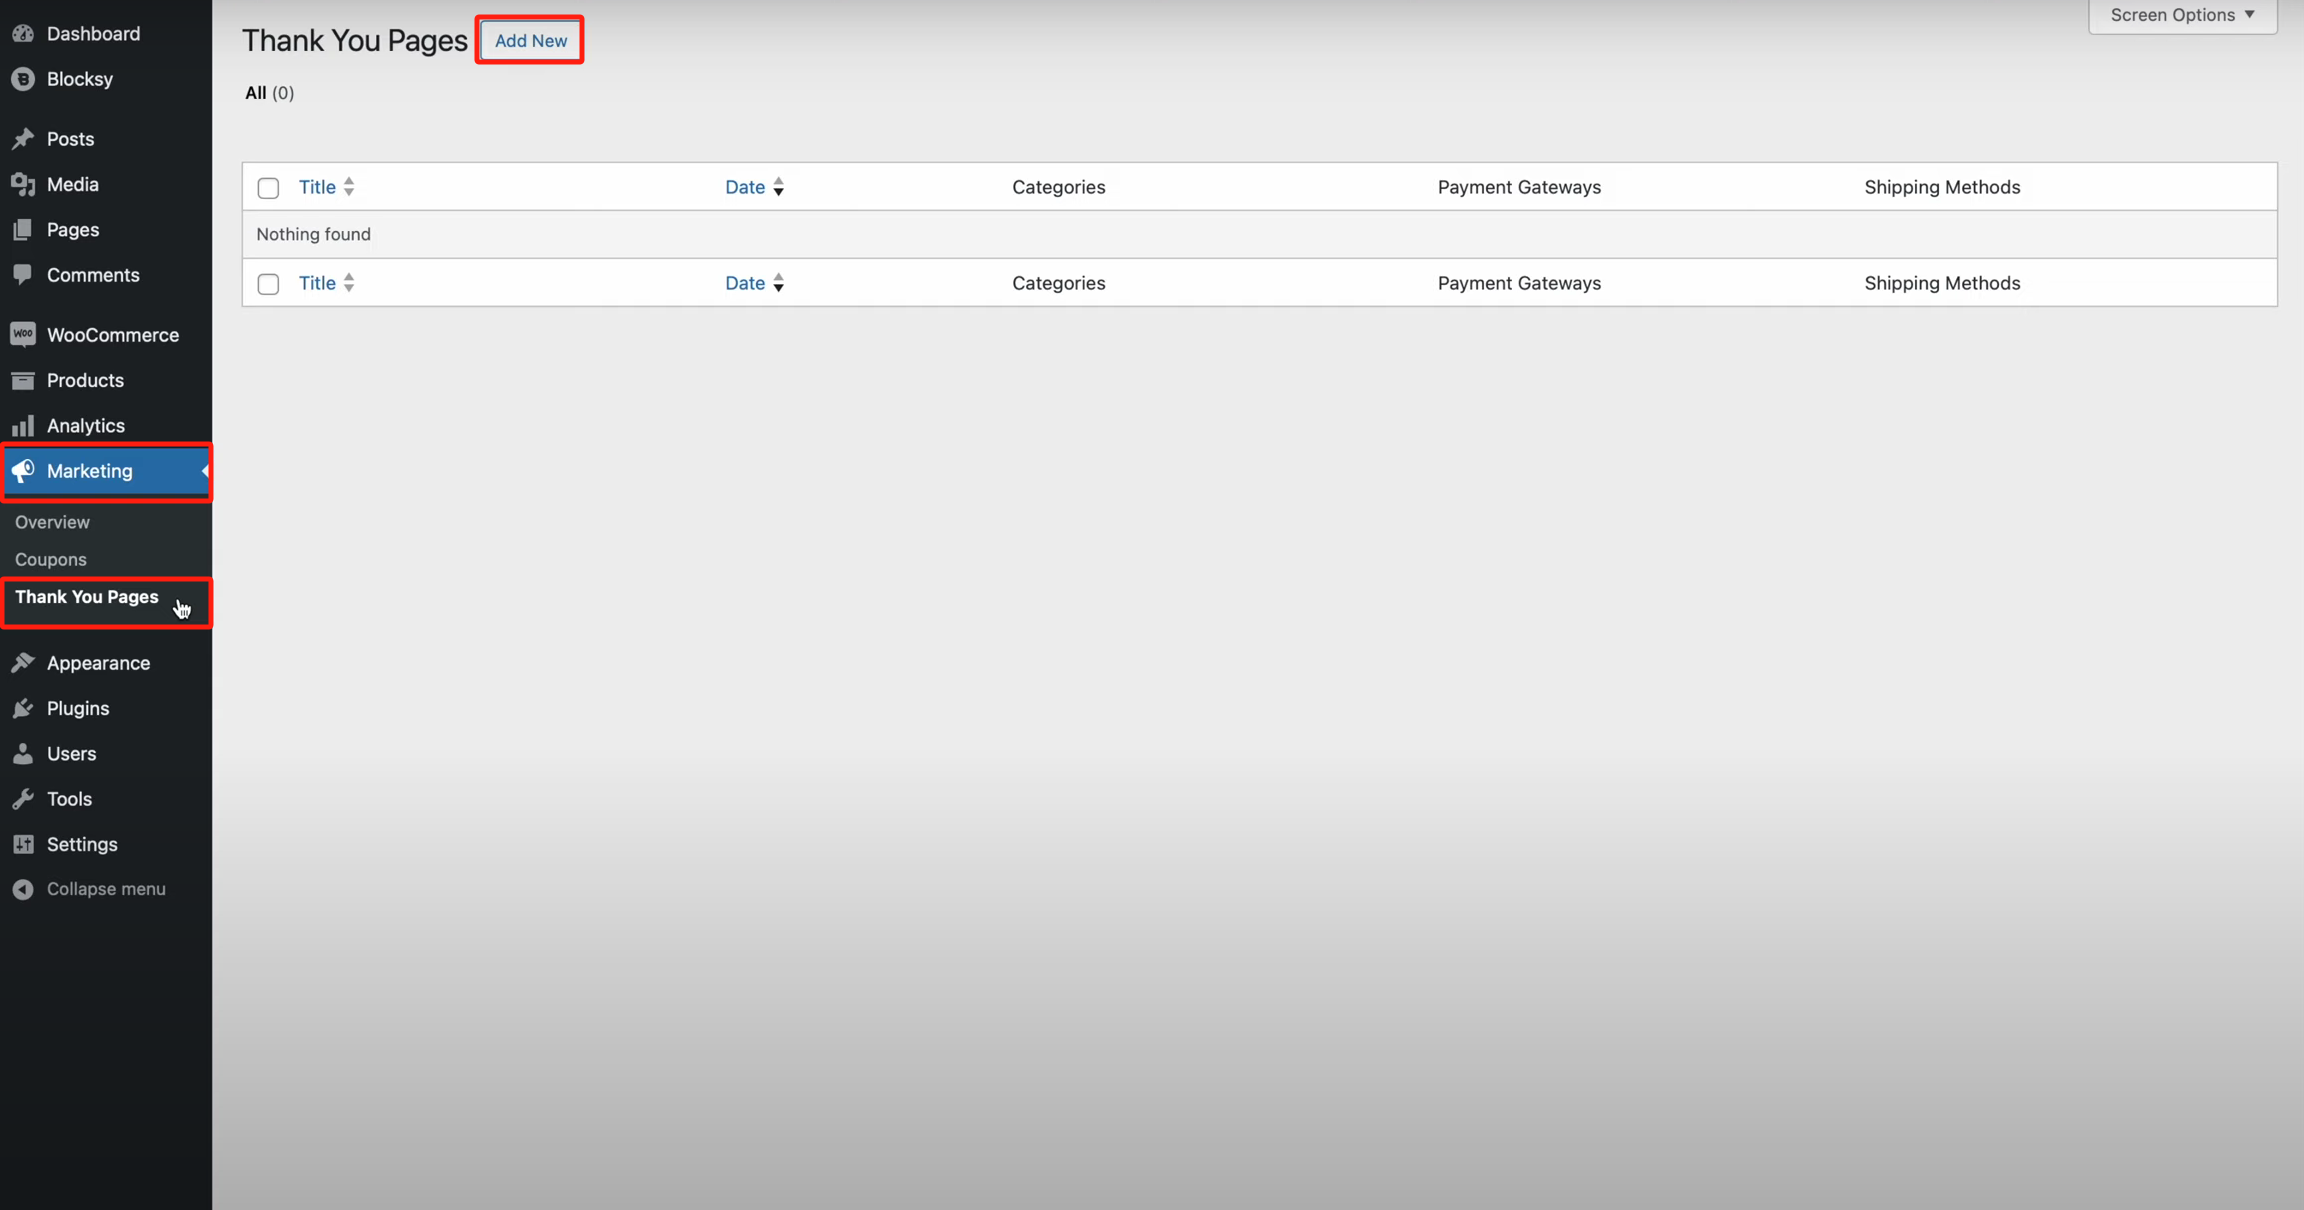
Task: Open the Marketing Overview submenu item
Action: (x=52, y=522)
